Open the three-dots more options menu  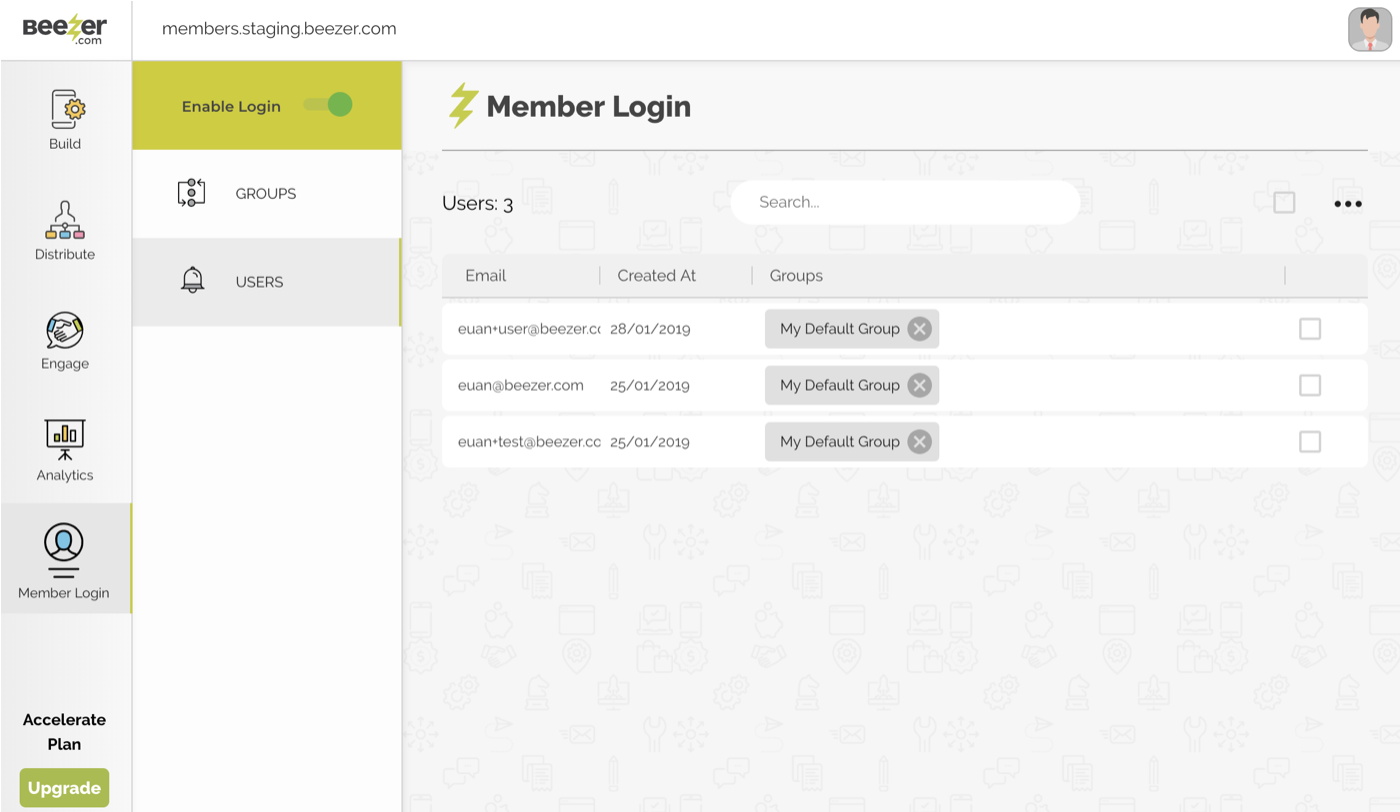pos(1347,204)
